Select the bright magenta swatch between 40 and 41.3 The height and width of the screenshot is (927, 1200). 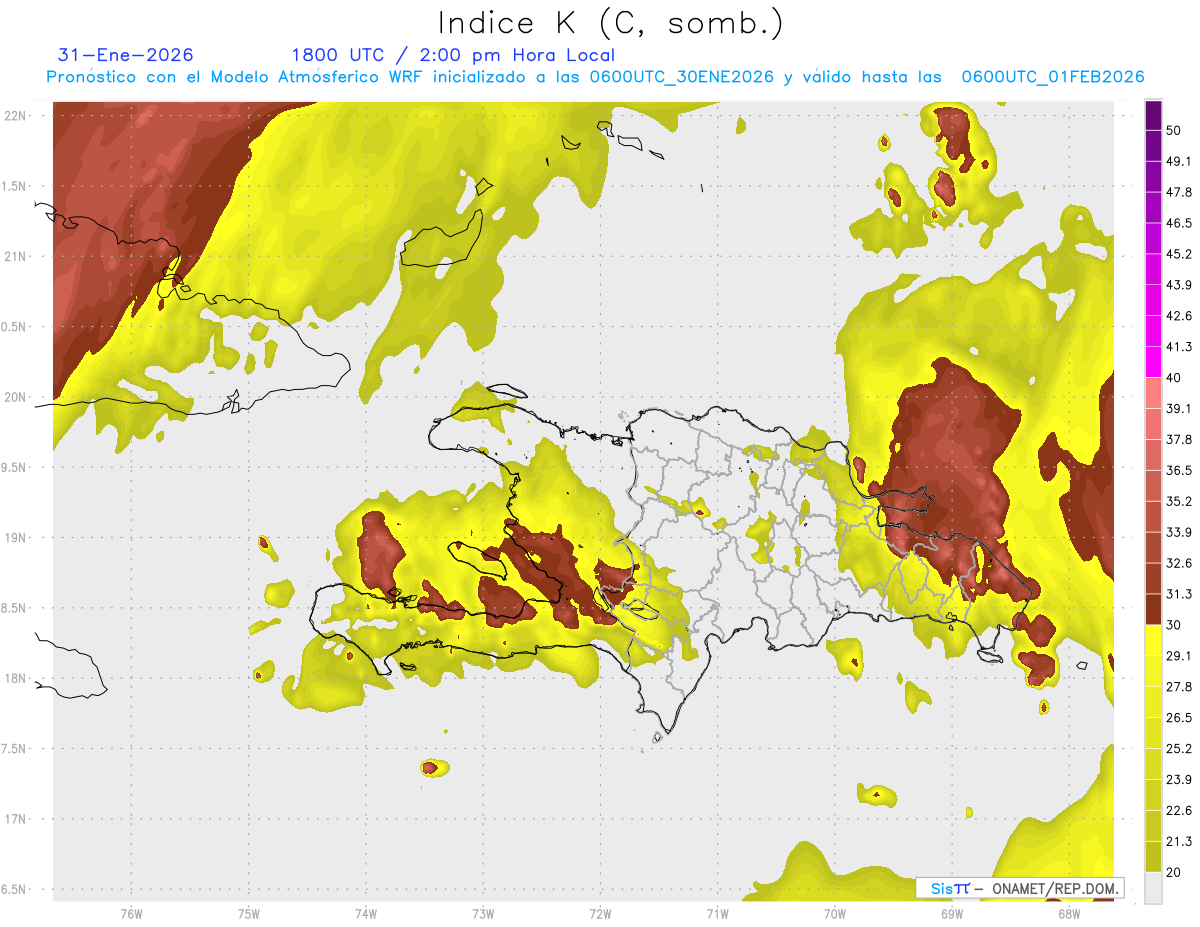(1153, 362)
